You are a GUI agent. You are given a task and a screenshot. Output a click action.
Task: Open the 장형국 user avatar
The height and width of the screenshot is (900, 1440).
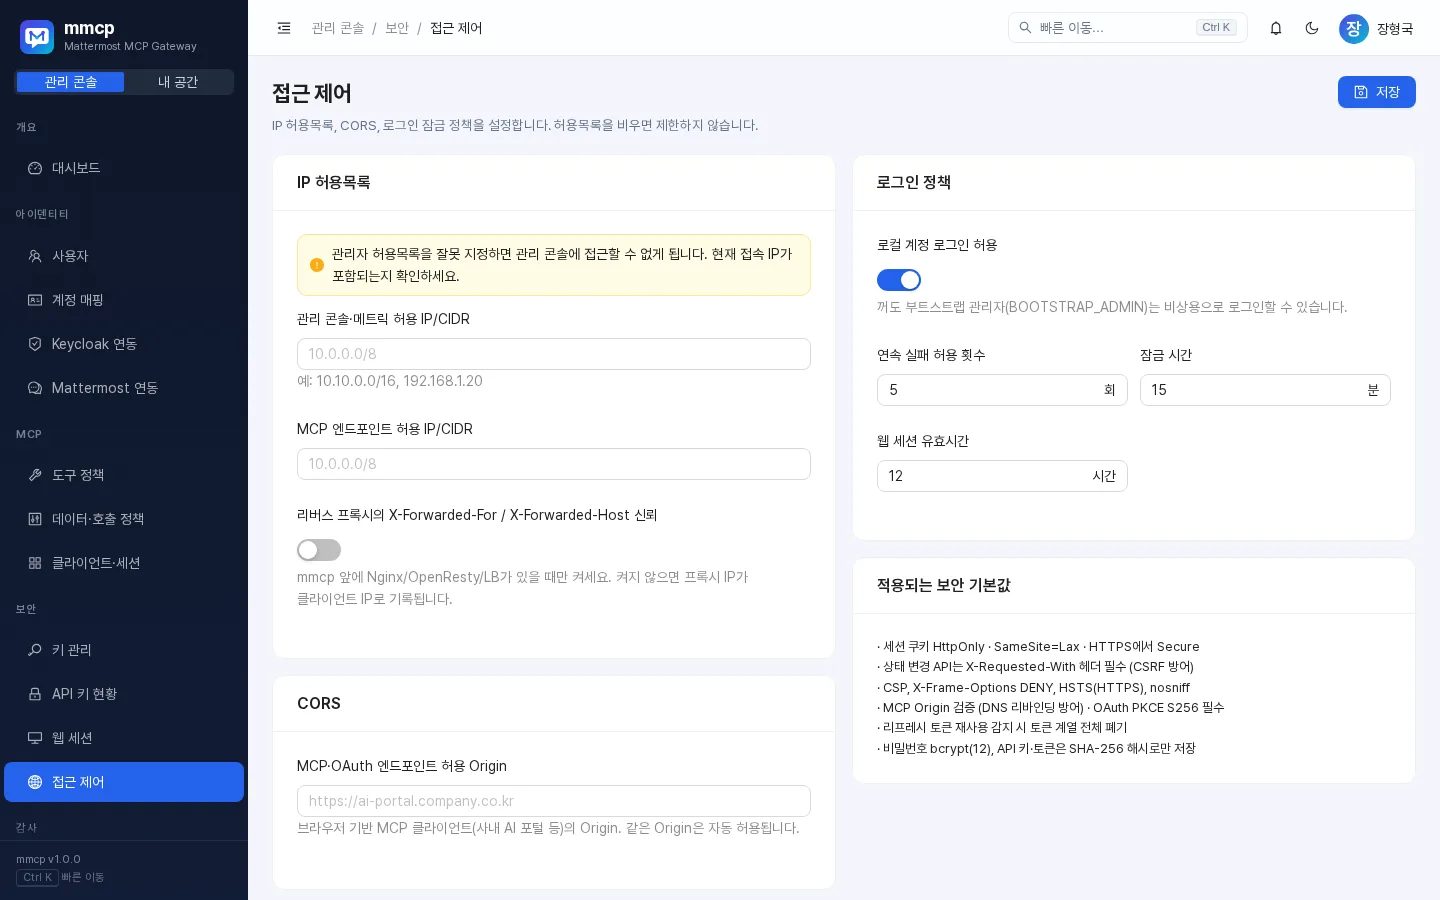pos(1354,28)
